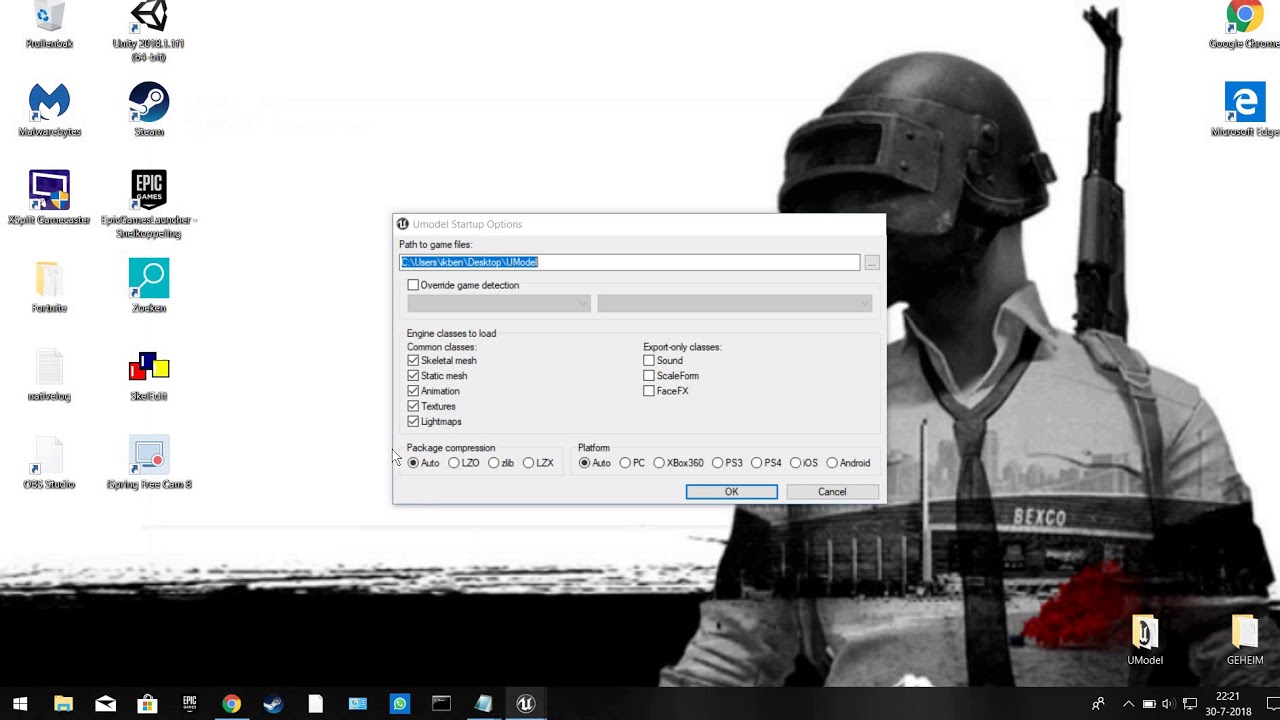
Task: Open the command prompt taskbar icon
Action: pyautogui.click(x=441, y=704)
